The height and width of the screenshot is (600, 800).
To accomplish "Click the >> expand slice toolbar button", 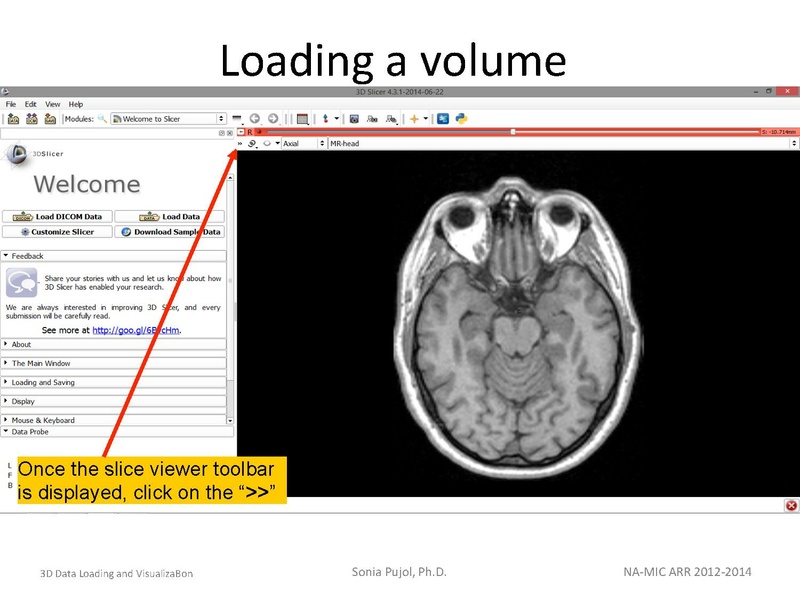I will point(240,144).
